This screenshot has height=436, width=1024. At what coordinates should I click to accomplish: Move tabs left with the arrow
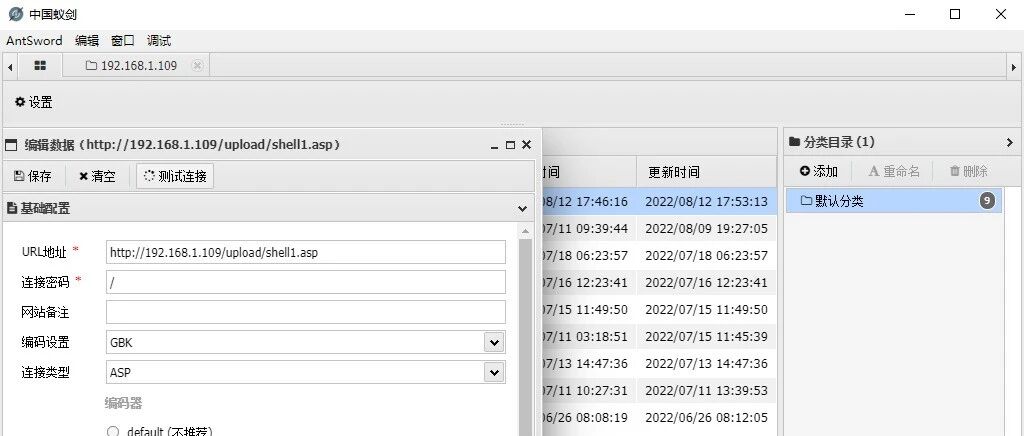pos(10,67)
